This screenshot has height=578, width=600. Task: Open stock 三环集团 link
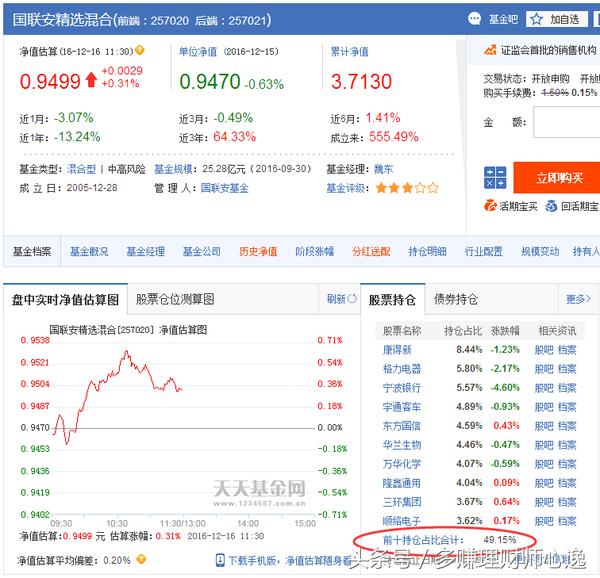[402, 502]
